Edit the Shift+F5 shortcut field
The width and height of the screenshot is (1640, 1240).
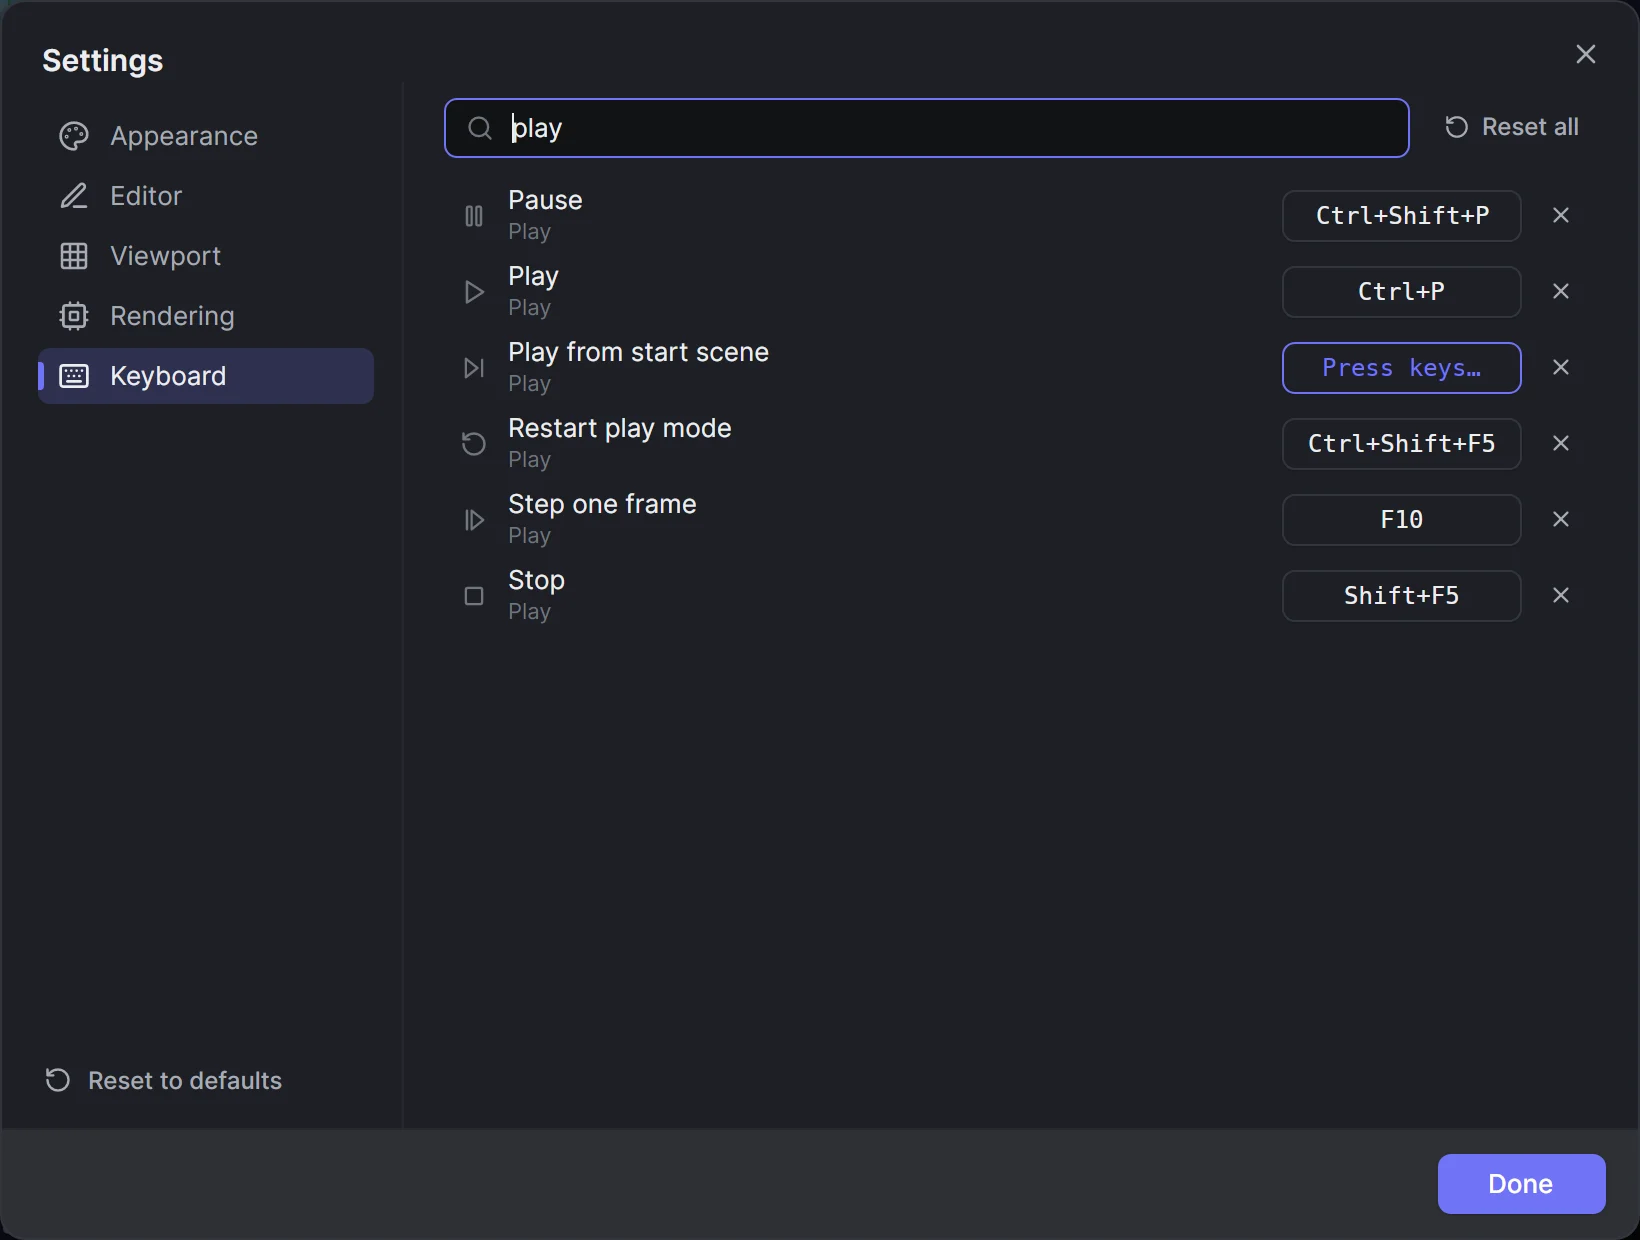point(1401,596)
